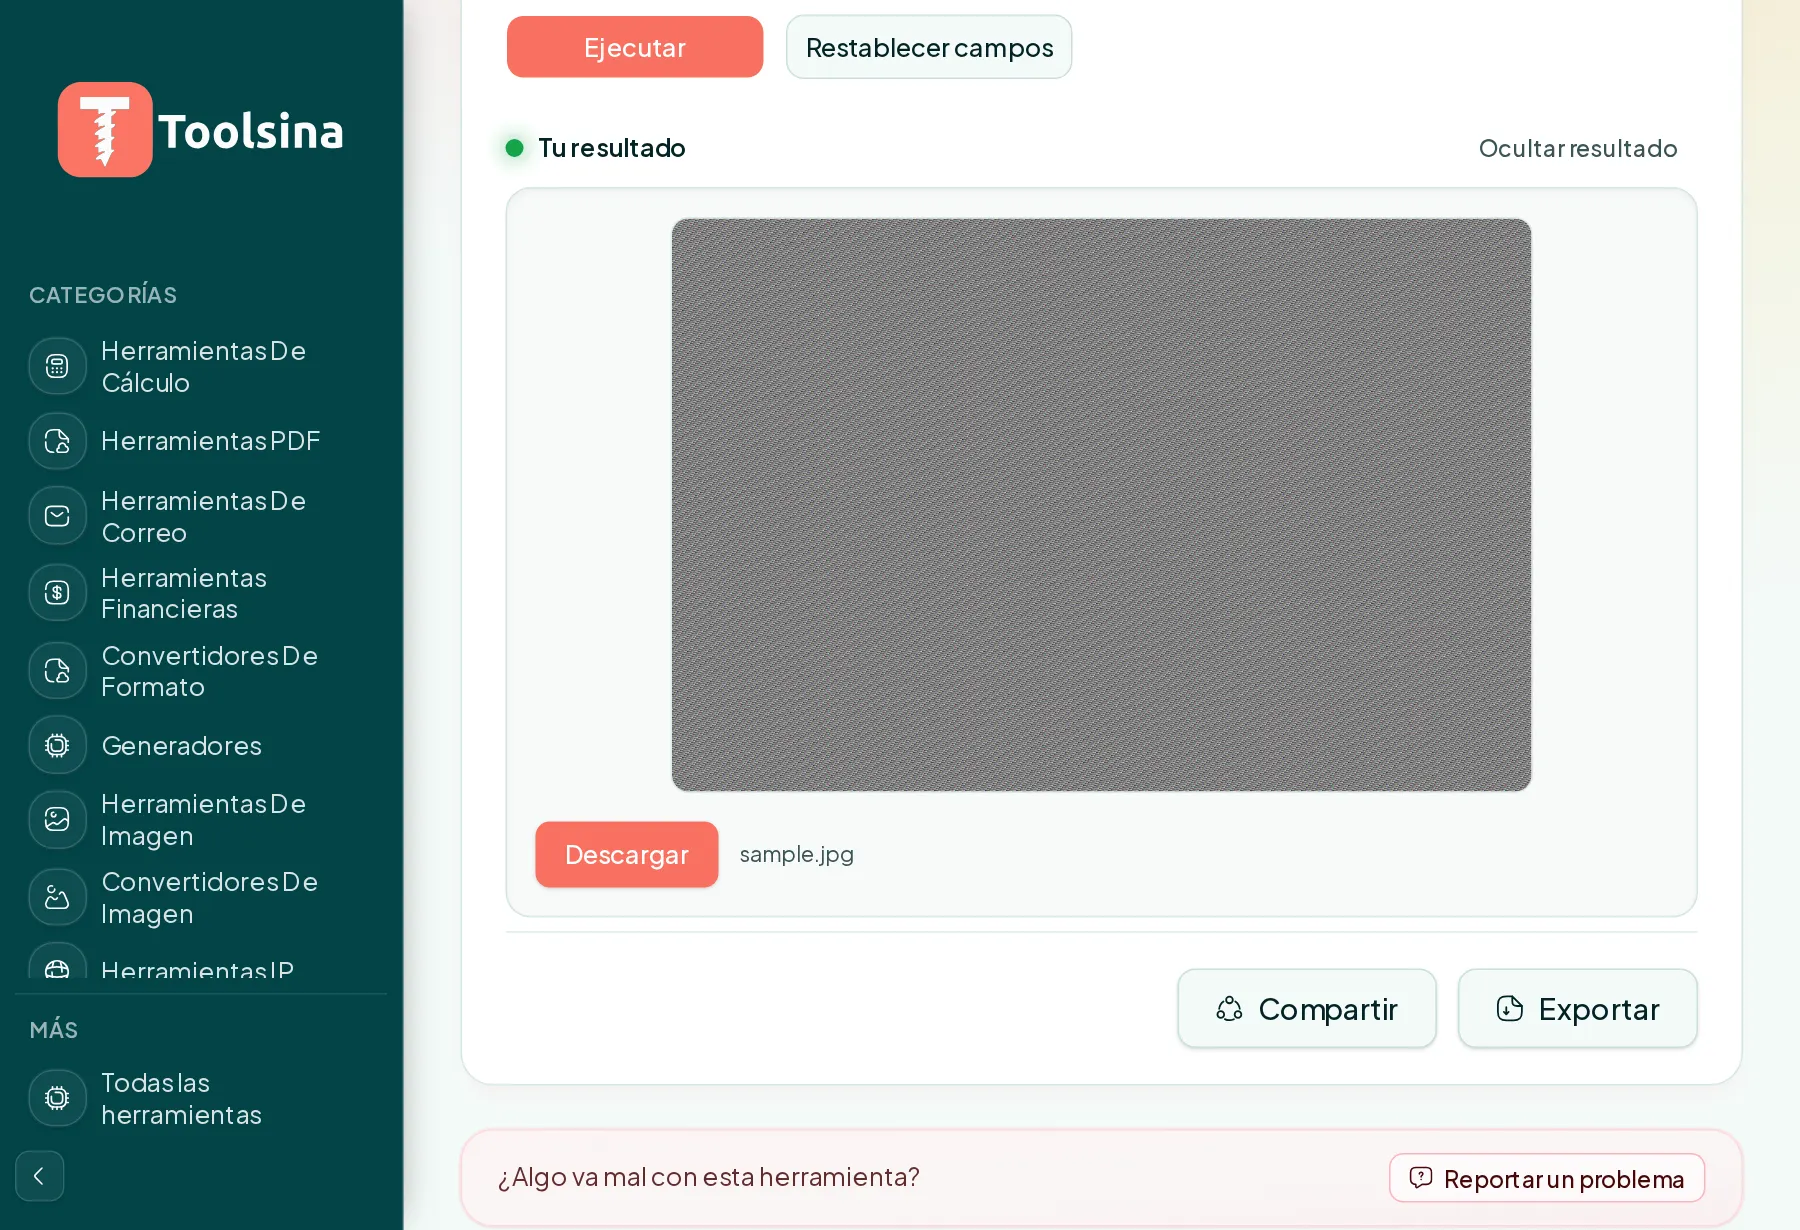Screen dimensions: 1800x1230
Task: Share the result with Compartir
Action: pyautogui.click(x=1307, y=1009)
